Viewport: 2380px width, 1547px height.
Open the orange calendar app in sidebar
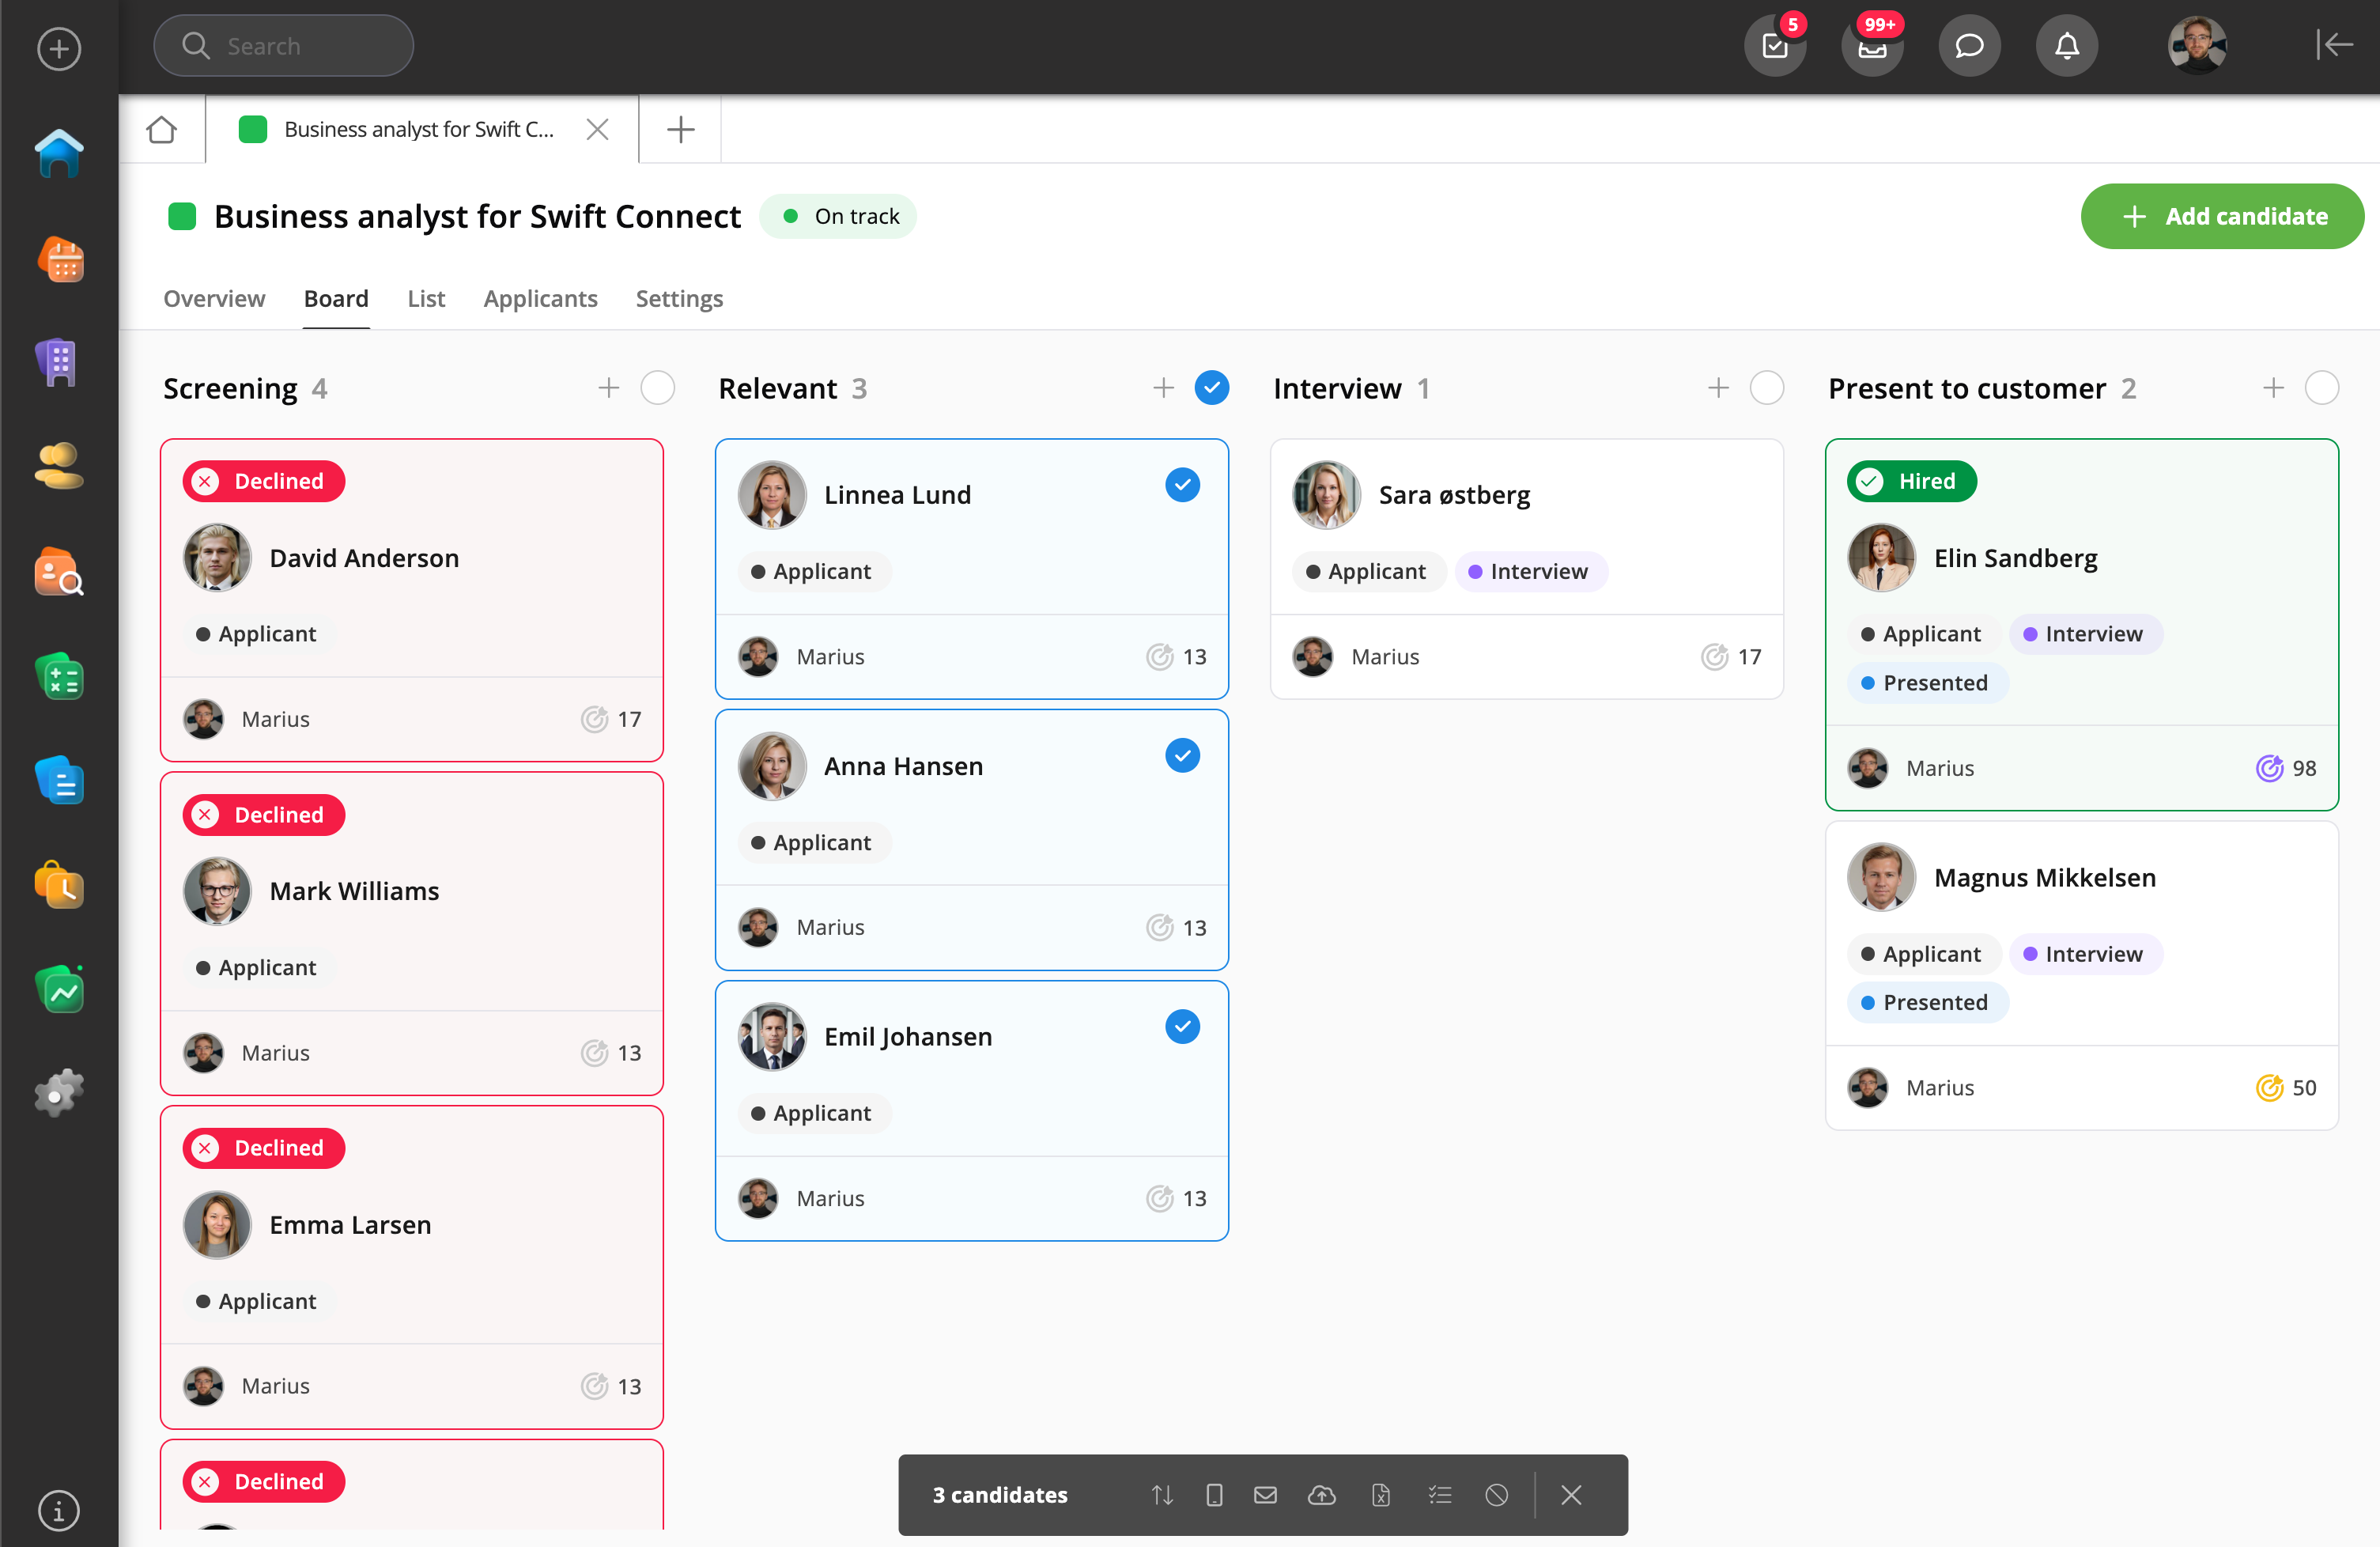click(59, 259)
